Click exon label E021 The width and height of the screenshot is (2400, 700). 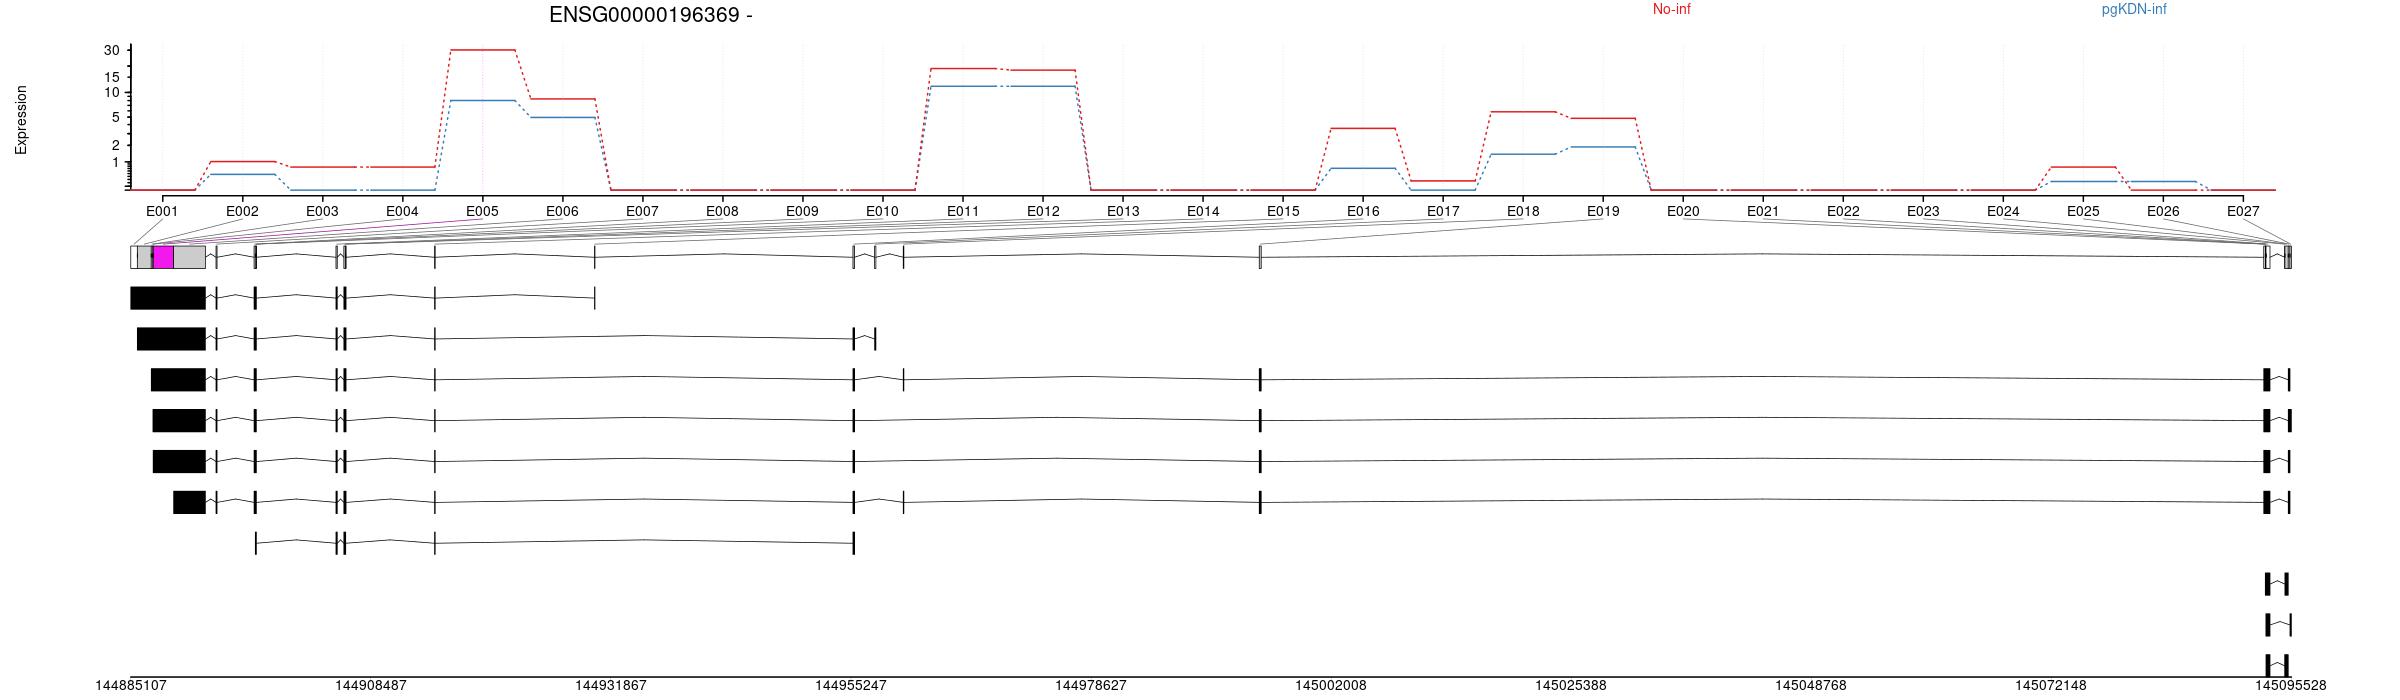[x=1763, y=211]
